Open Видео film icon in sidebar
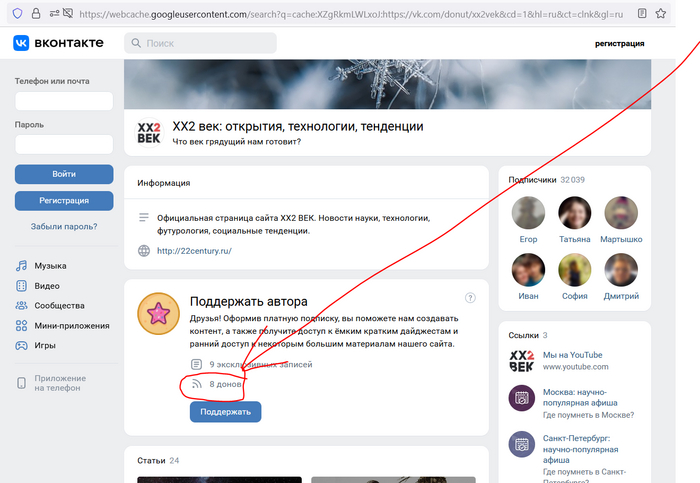The image size is (700, 483). 21,286
